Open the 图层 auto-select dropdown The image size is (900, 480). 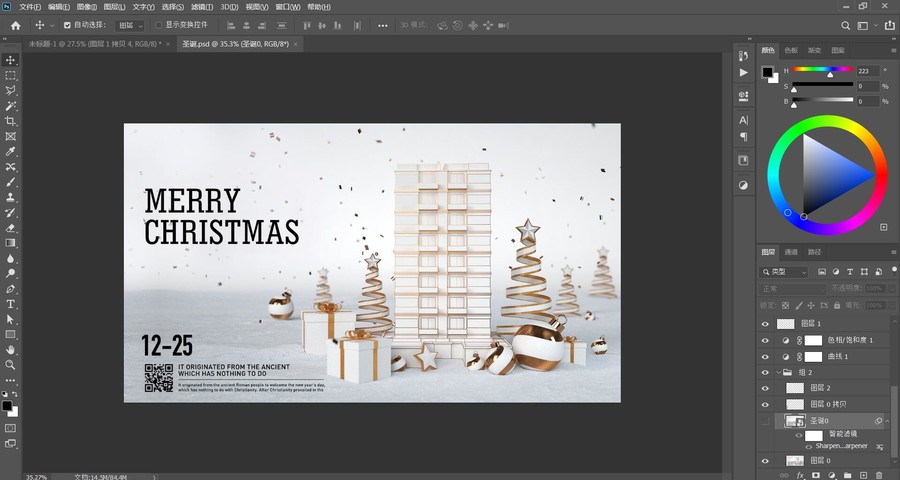pyautogui.click(x=130, y=25)
